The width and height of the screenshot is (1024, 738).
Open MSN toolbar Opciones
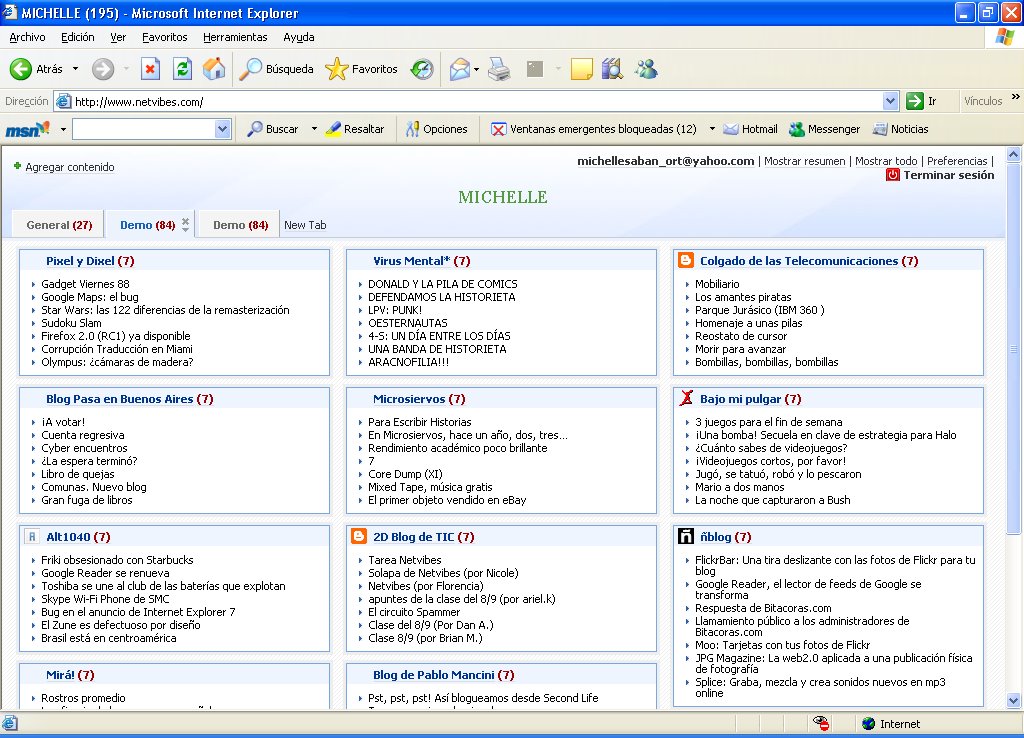coord(436,129)
